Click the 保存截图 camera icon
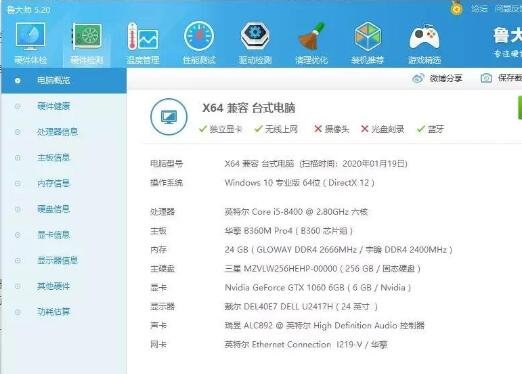The width and height of the screenshot is (522, 374). [x=486, y=78]
